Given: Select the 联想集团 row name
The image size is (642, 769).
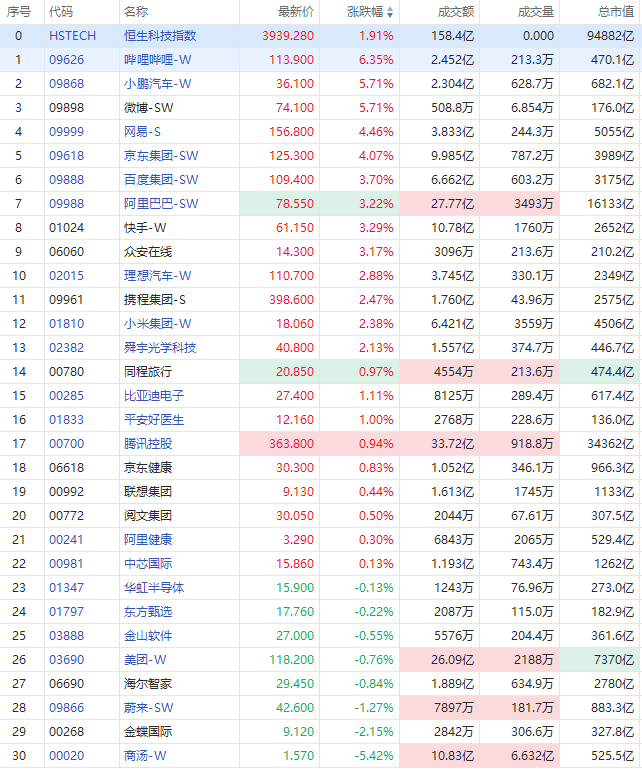Looking at the screenshot, I should pyautogui.click(x=148, y=492).
